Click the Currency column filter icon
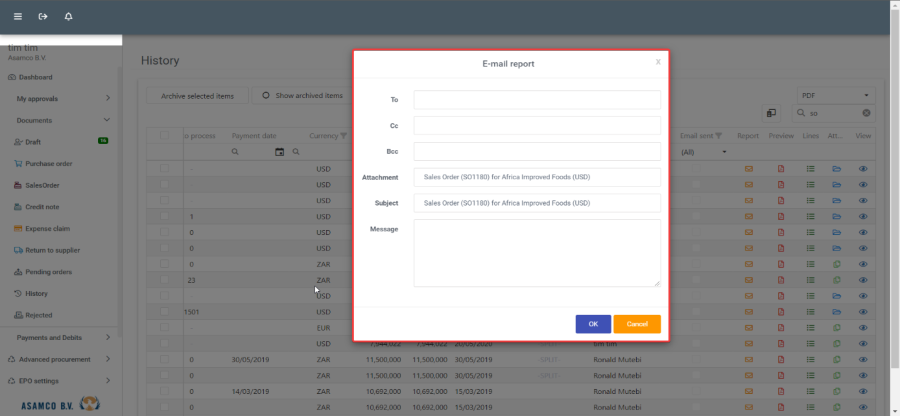900x416 pixels. [343, 136]
